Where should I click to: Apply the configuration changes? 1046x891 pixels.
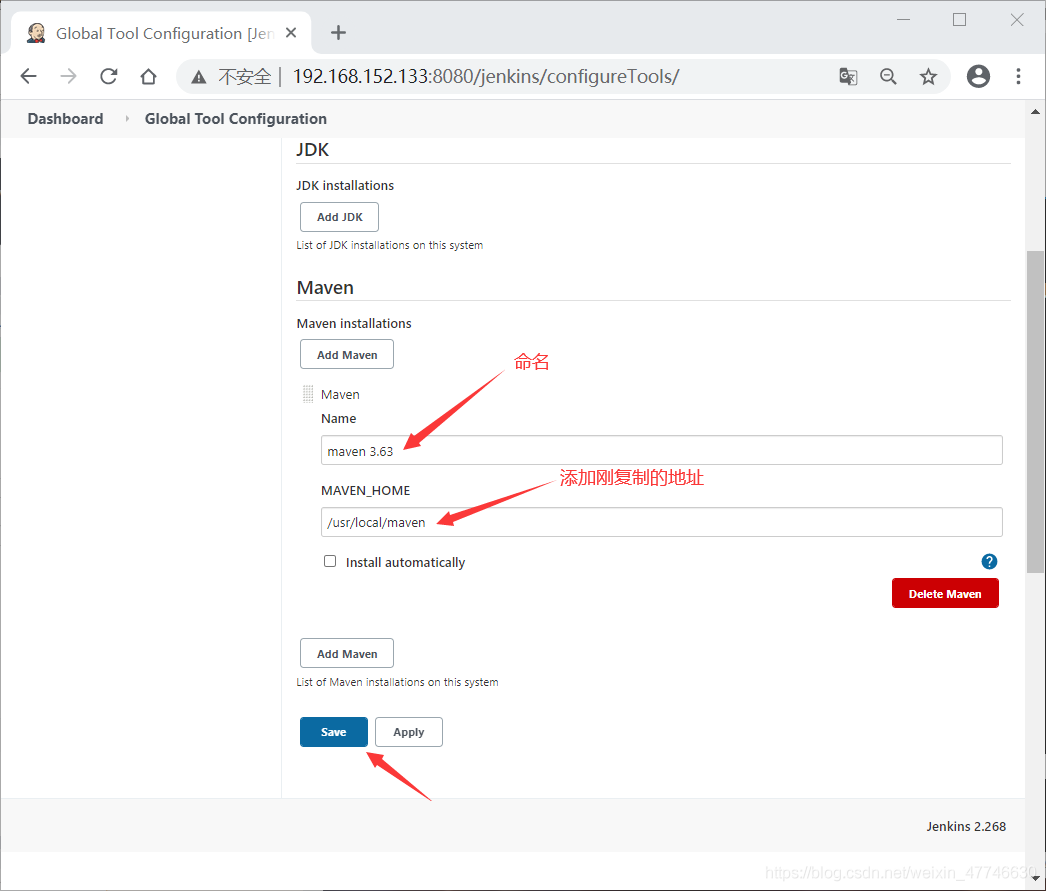408,732
